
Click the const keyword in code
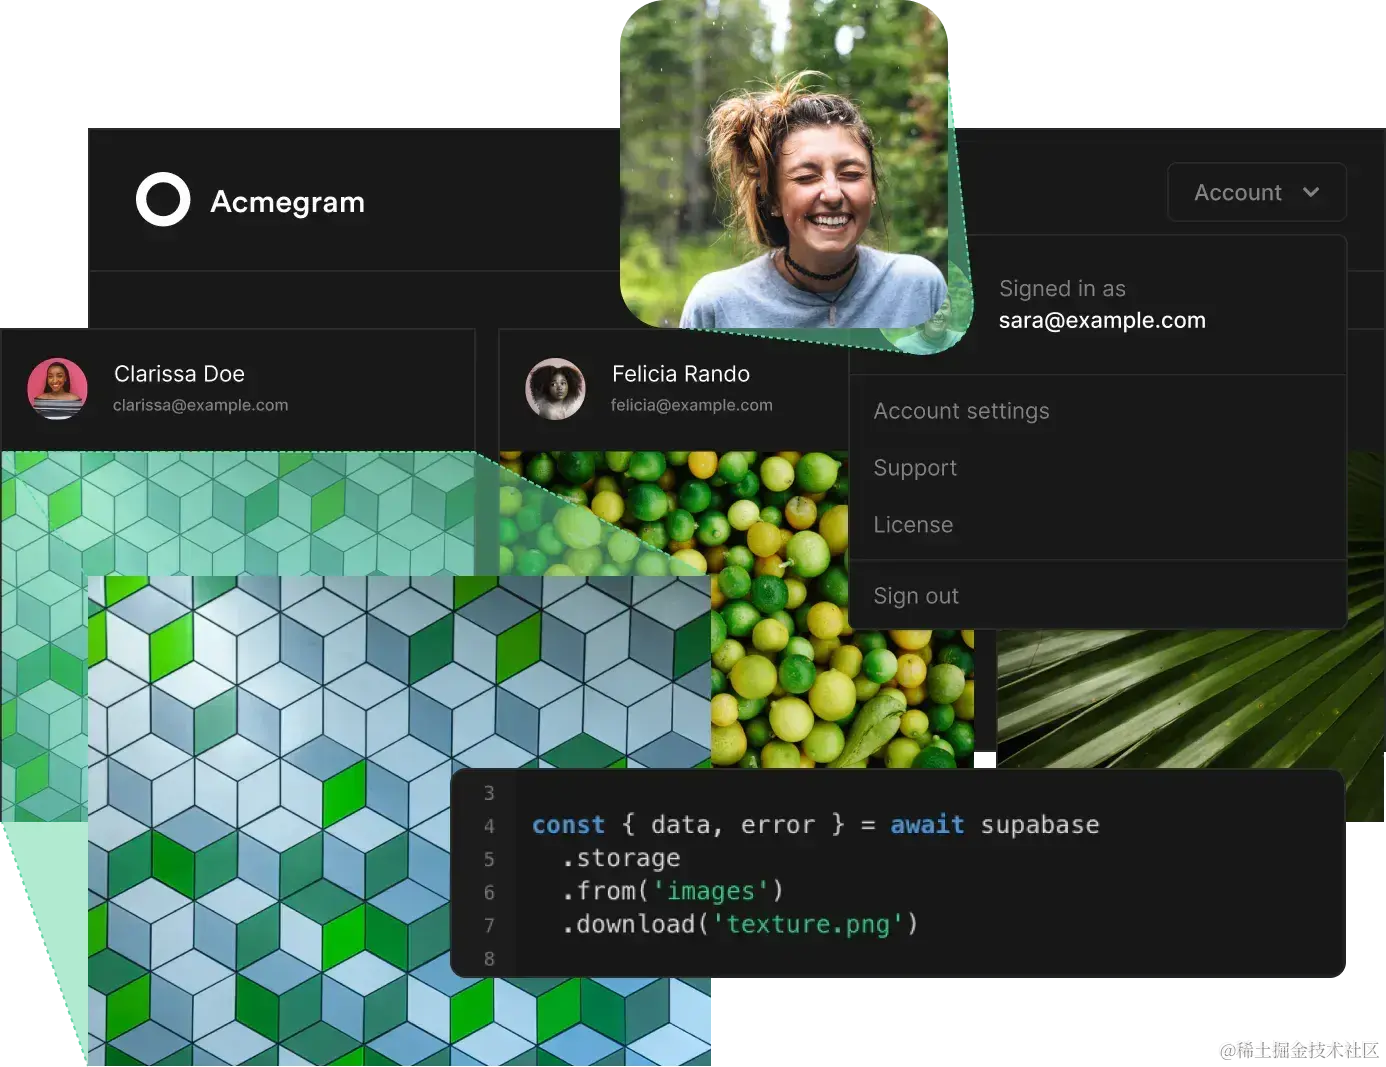point(568,825)
